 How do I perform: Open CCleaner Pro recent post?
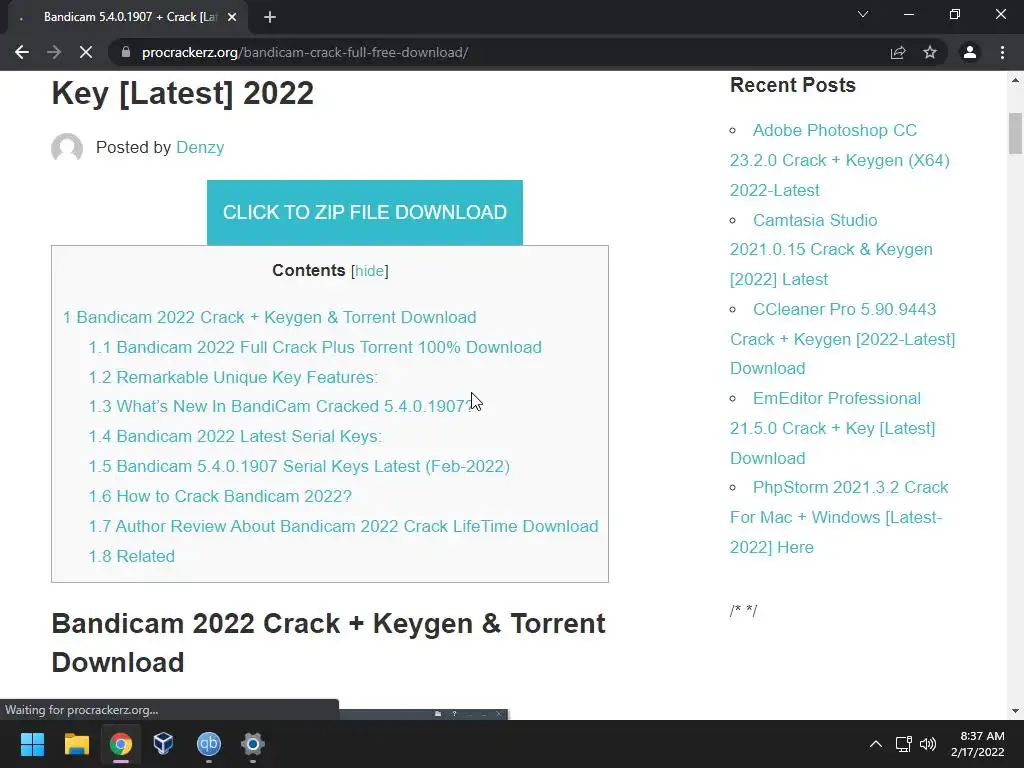click(x=842, y=339)
